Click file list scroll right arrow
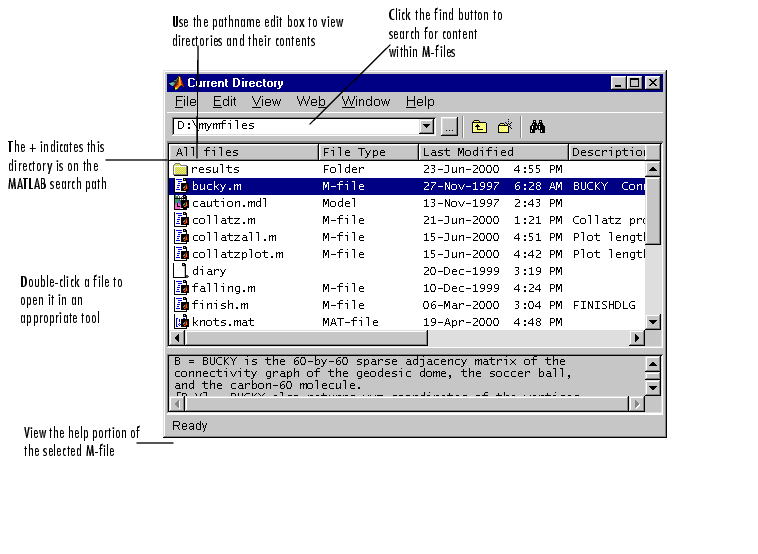The image size is (758, 554). pos(637,338)
